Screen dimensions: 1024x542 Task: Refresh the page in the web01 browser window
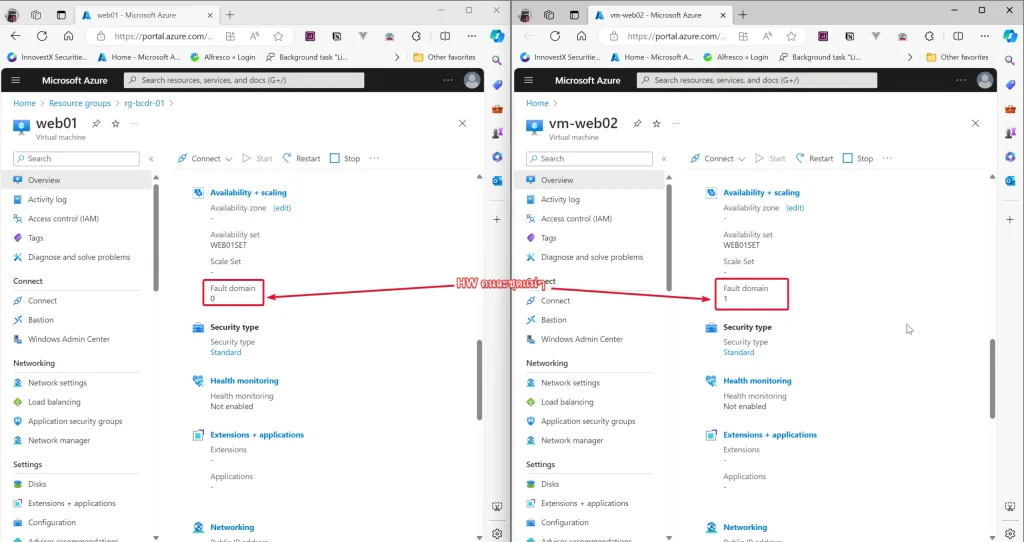42,36
